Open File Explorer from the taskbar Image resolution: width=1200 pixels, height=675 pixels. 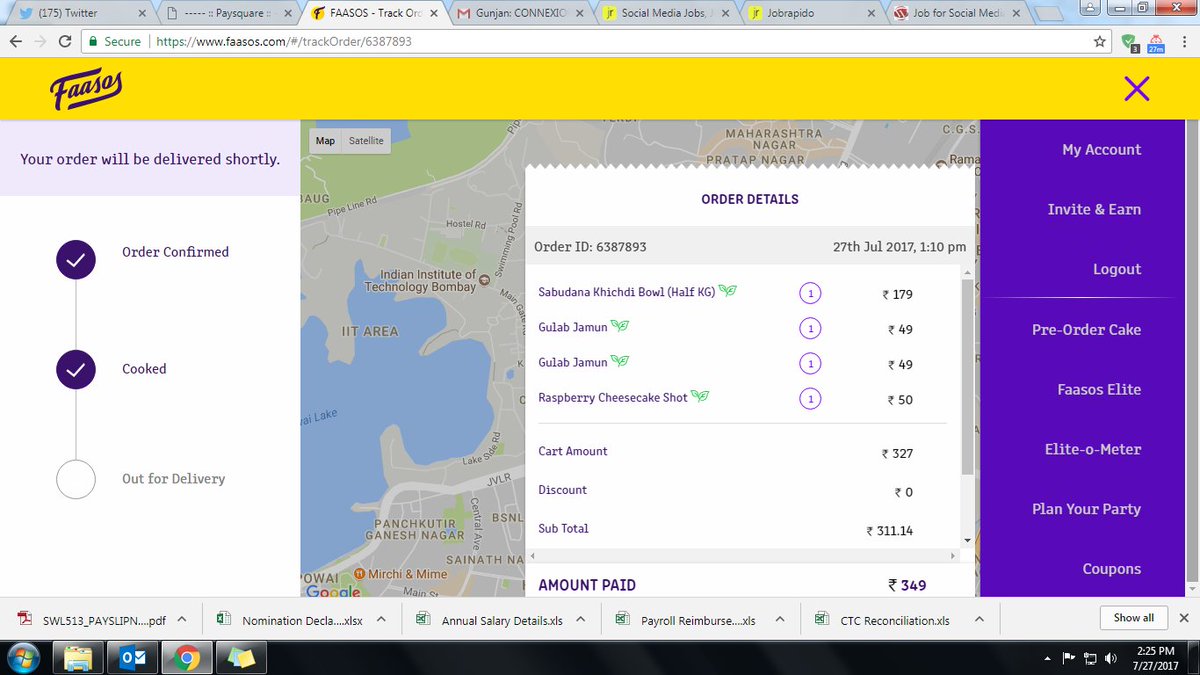click(x=78, y=659)
